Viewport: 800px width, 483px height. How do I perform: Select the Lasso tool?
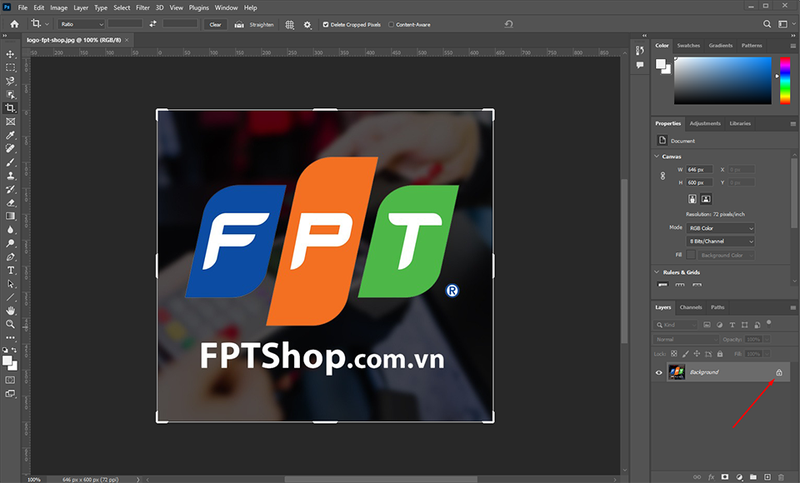tap(10, 81)
